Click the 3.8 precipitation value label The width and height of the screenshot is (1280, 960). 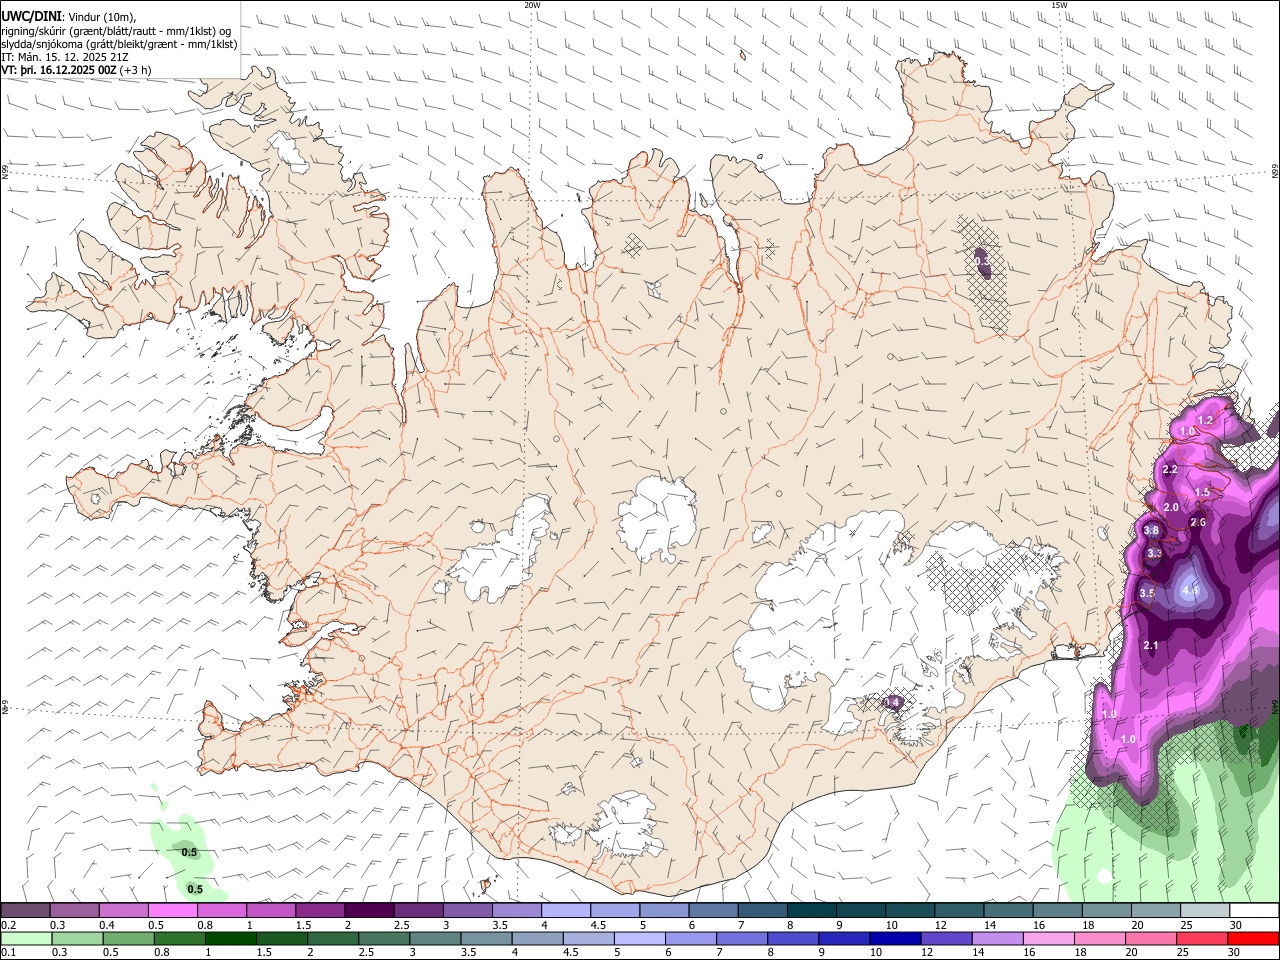pyautogui.click(x=1151, y=531)
